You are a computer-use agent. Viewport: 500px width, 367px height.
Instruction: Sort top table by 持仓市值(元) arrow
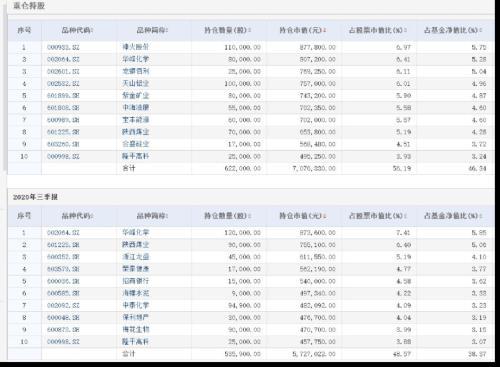click(x=325, y=31)
